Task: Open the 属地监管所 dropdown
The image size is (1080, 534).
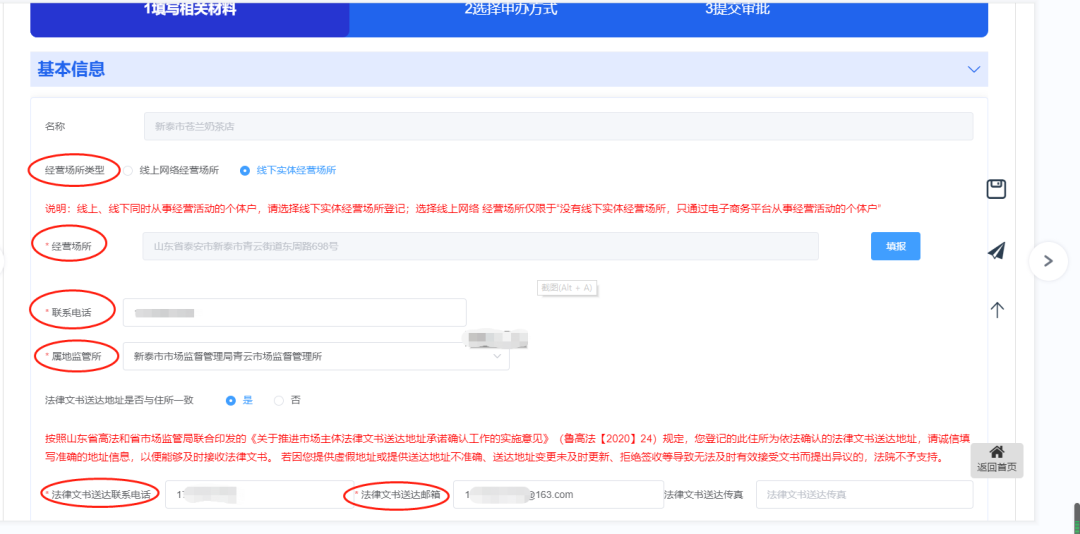Action: pos(316,356)
